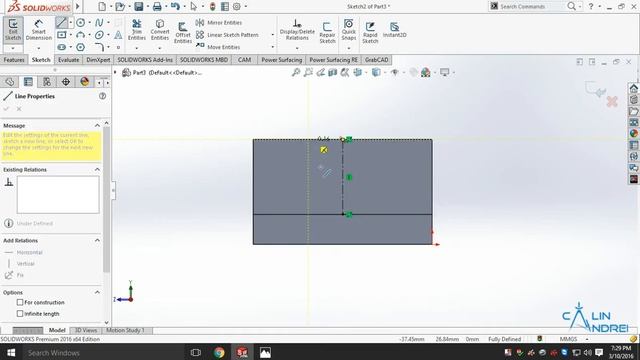Viewport: 640px width, 360px height.
Task: Pick the Sketch Fillet tool
Action: [x=99, y=47]
